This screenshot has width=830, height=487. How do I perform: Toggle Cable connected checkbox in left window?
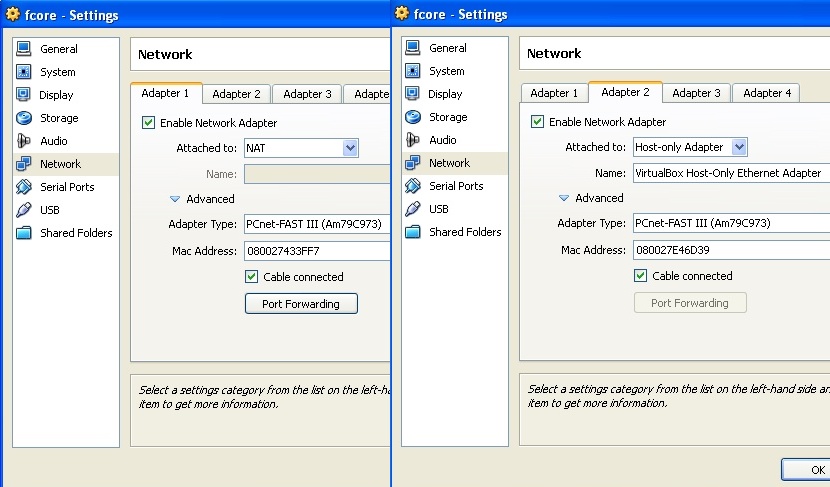(x=251, y=277)
